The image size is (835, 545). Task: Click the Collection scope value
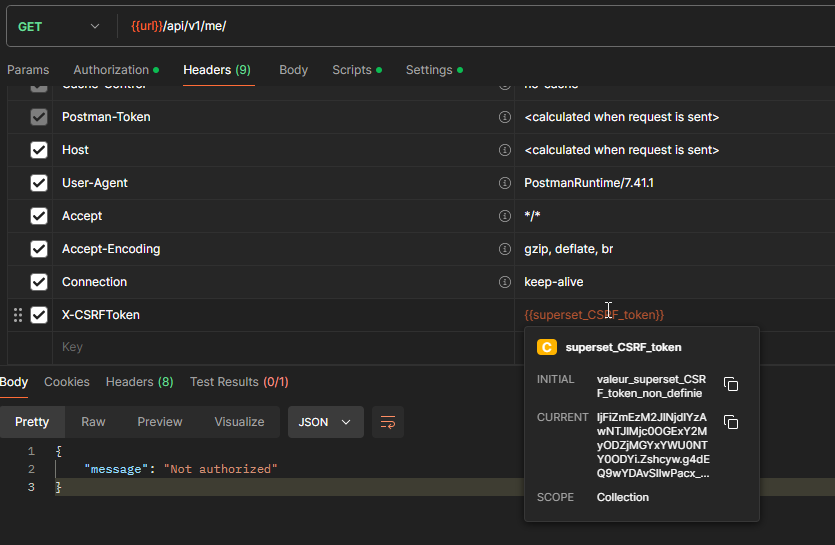coord(623,497)
